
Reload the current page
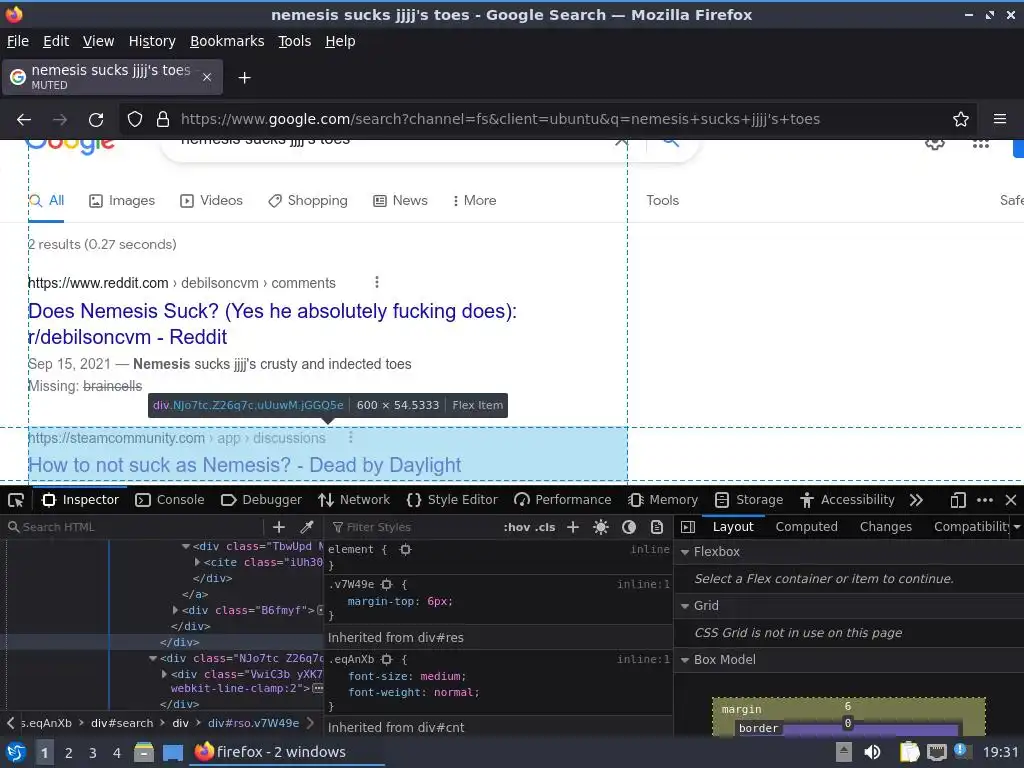[96, 120]
